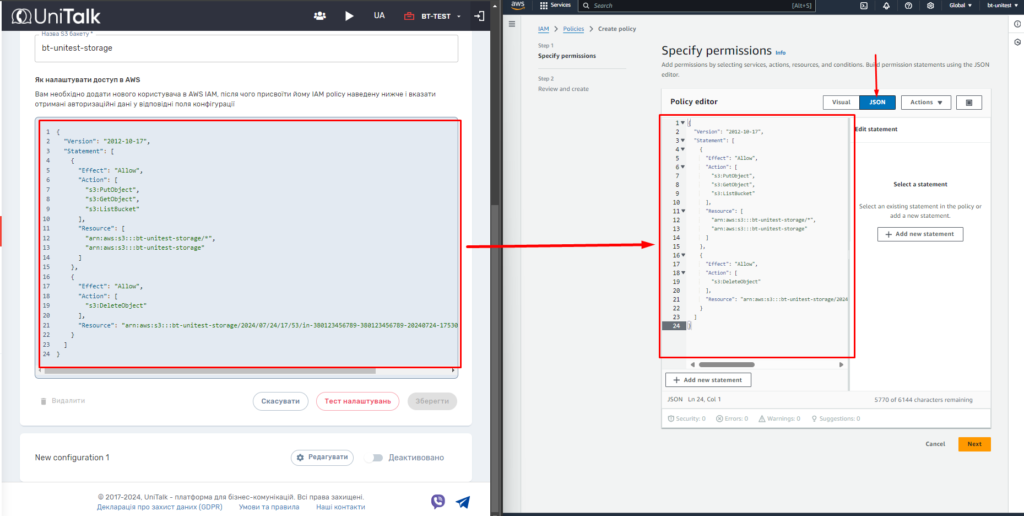Expand the Actions dropdown in policy editor
The image size is (1024, 516).
click(x=925, y=102)
